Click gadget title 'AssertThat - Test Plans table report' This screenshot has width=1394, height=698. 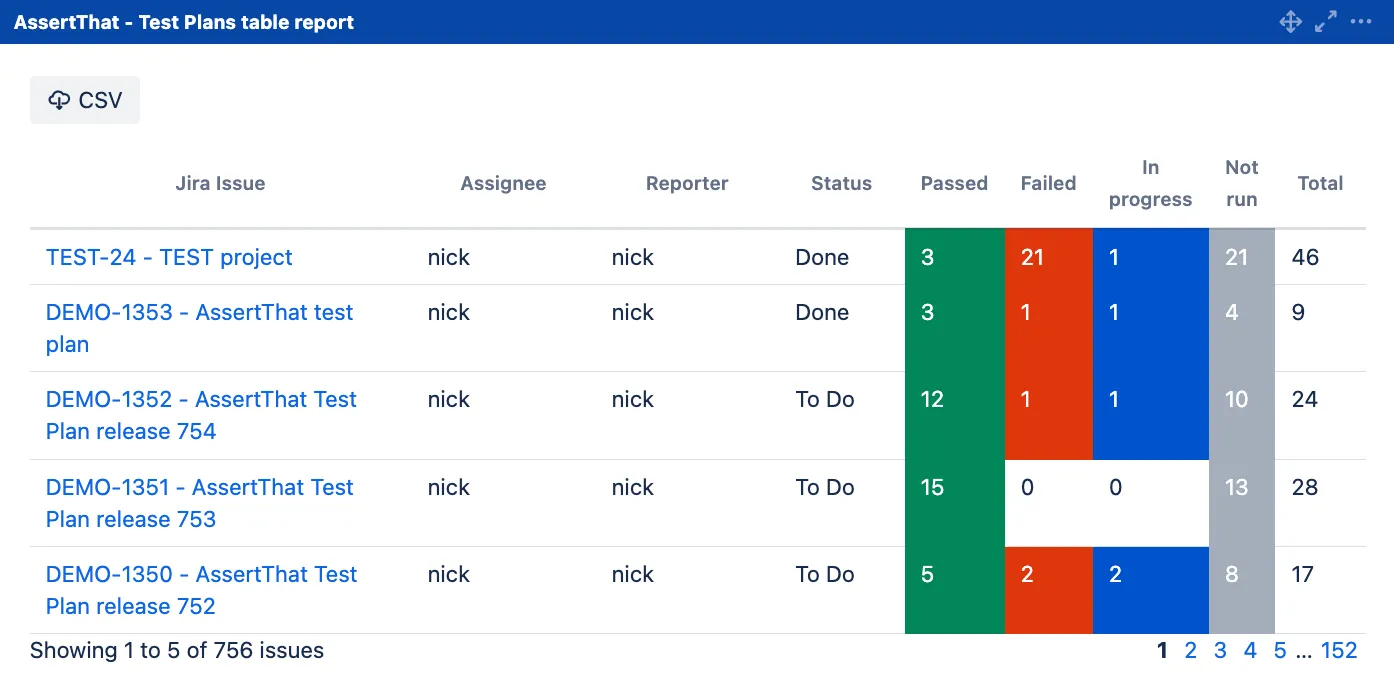[x=184, y=22]
